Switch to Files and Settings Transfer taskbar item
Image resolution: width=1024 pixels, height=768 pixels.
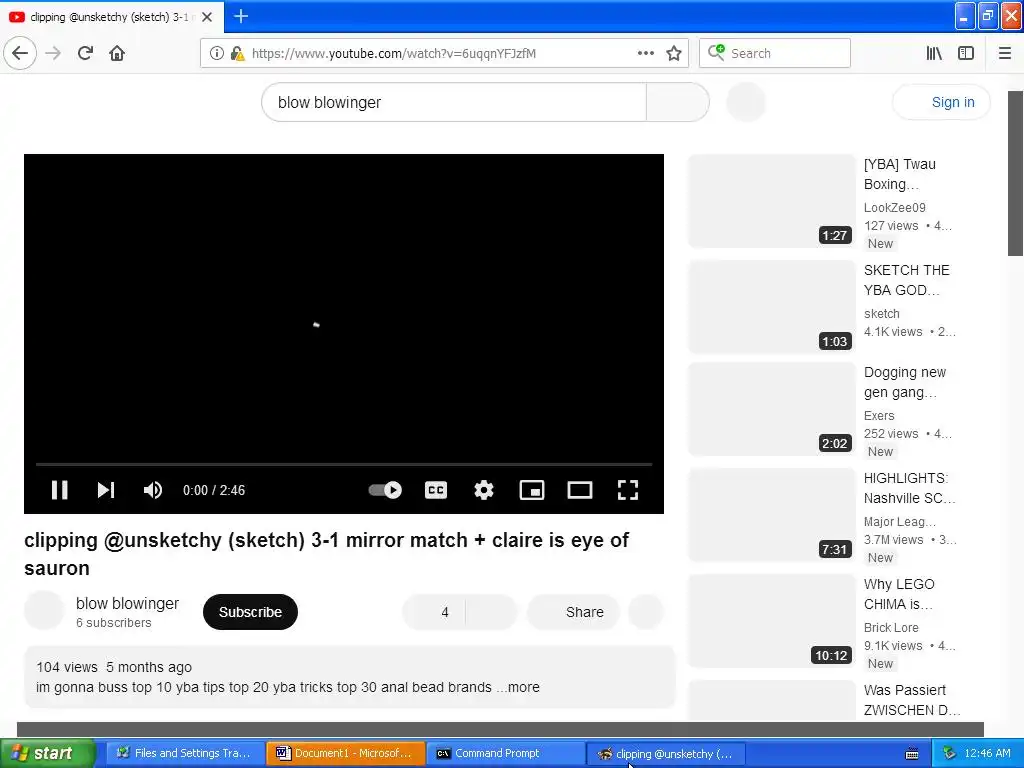[184, 753]
